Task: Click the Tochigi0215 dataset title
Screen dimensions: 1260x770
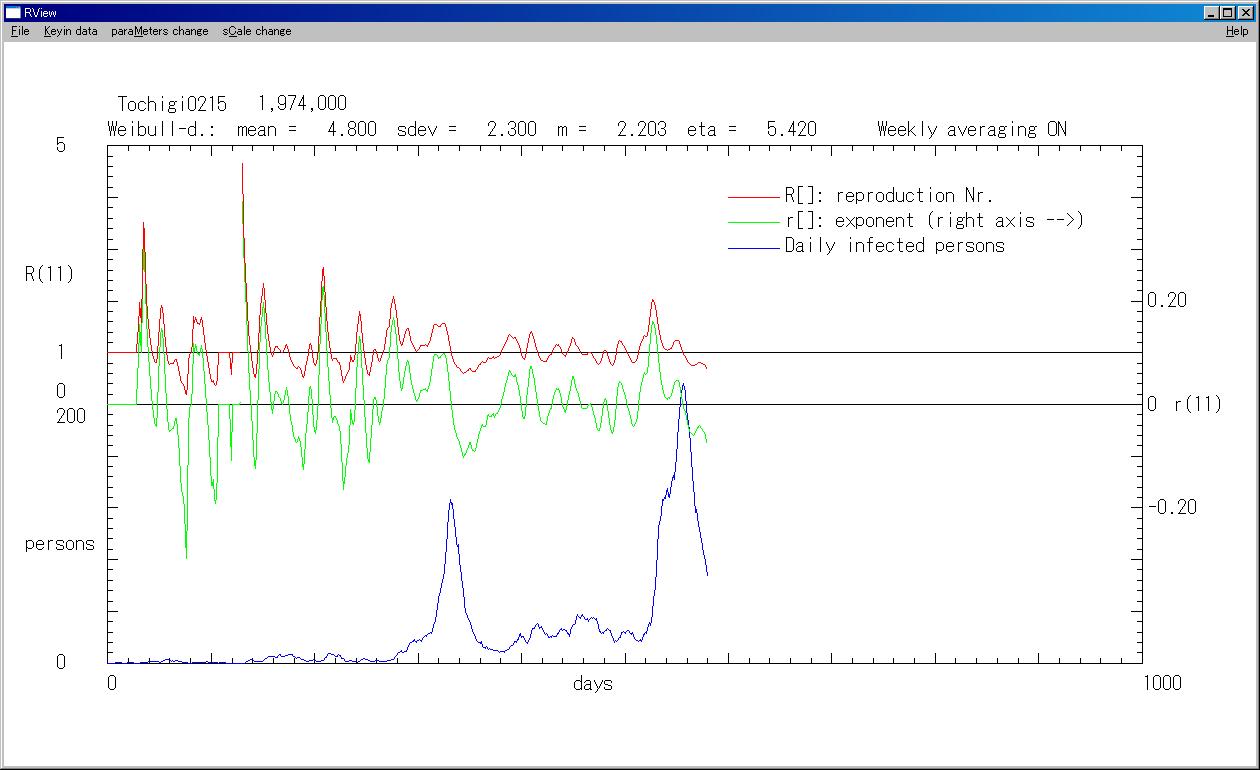Action: click(172, 104)
